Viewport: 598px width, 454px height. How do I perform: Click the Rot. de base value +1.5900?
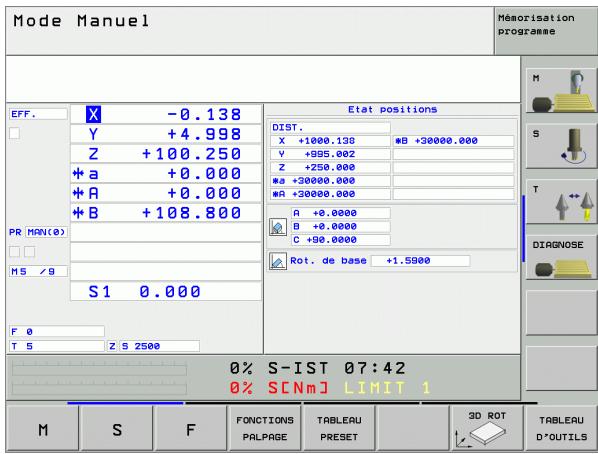point(421,261)
